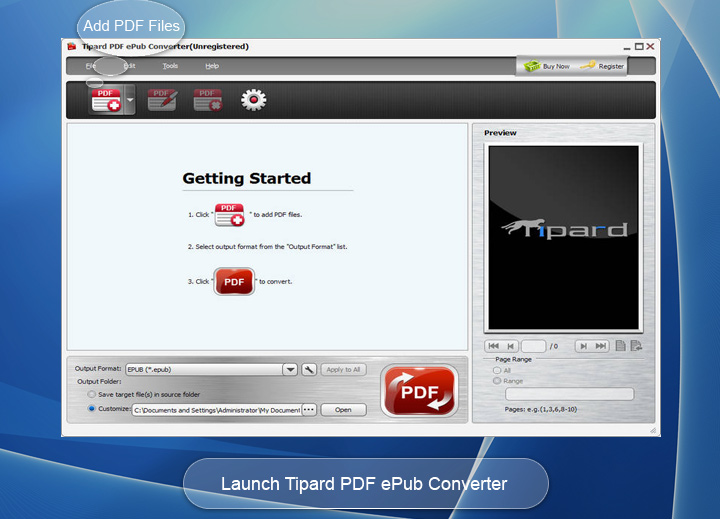Click the Tipard preview thumbnail
Viewport: 720px width, 519px height.
(563, 237)
